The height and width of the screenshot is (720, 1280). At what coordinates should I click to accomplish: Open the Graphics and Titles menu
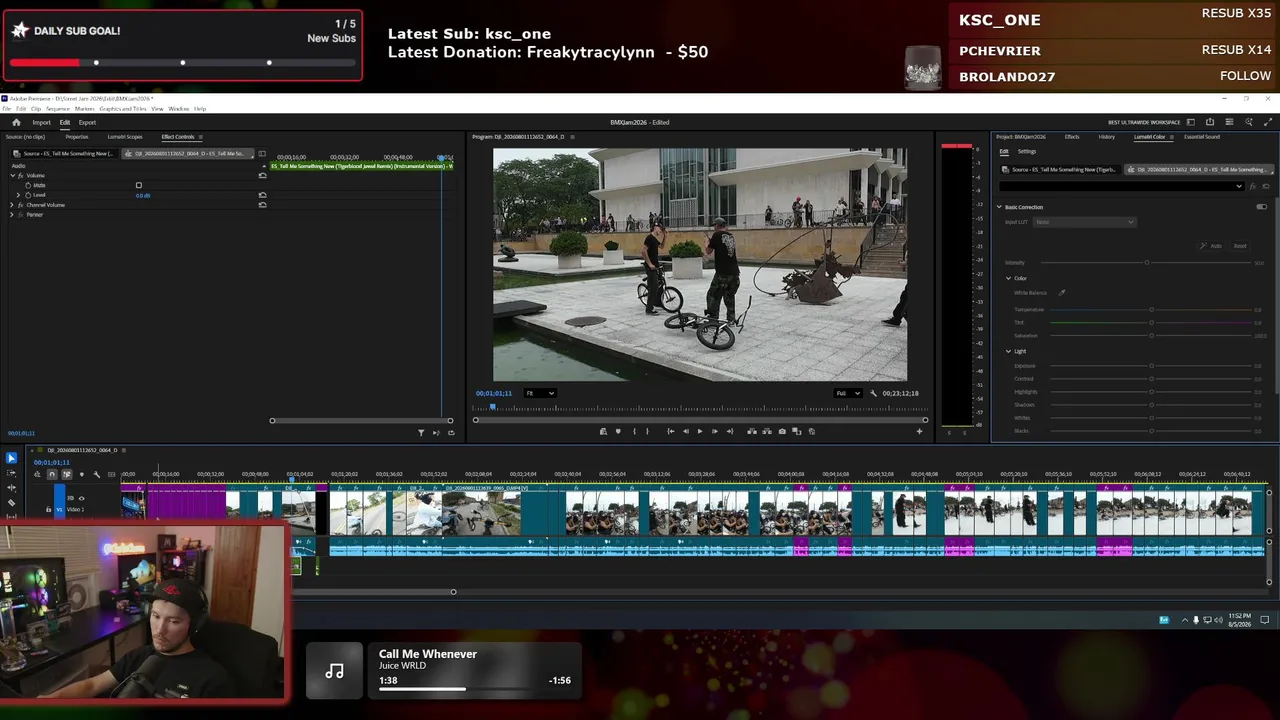click(124, 108)
